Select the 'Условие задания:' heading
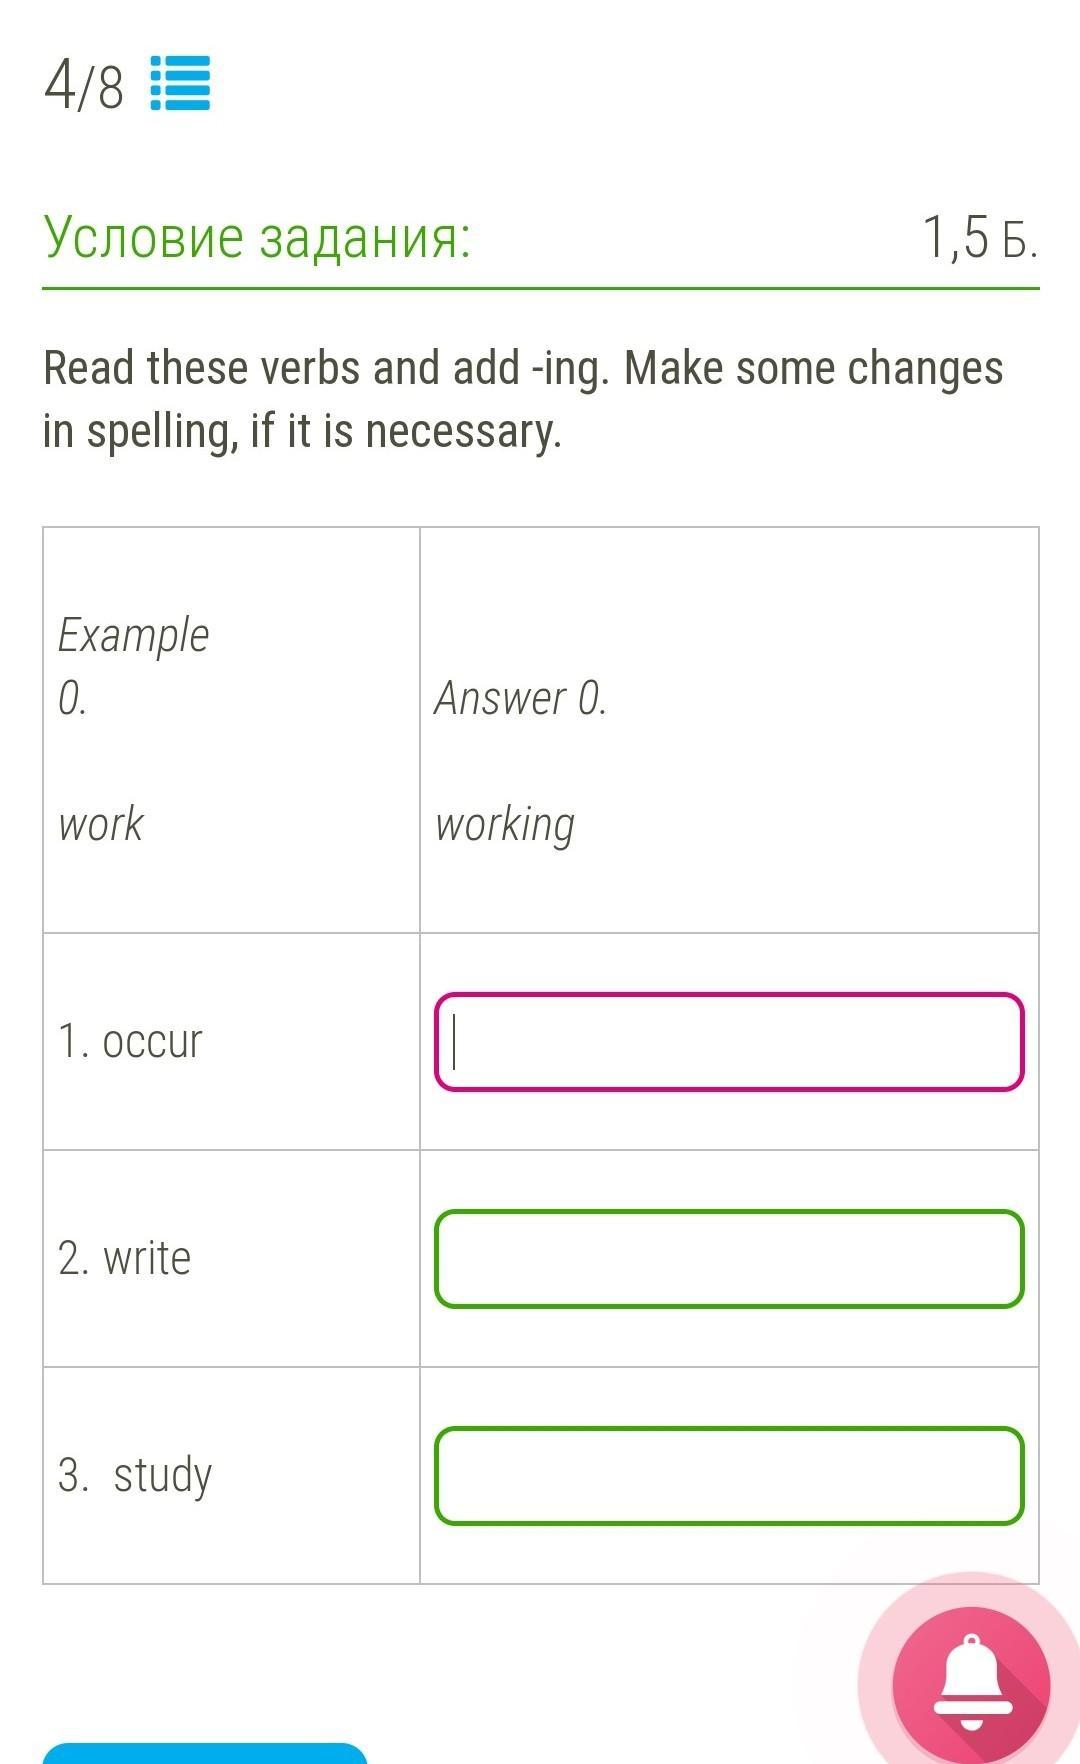This screenshot has width=1080, height=1764. (x=257, y=238)
